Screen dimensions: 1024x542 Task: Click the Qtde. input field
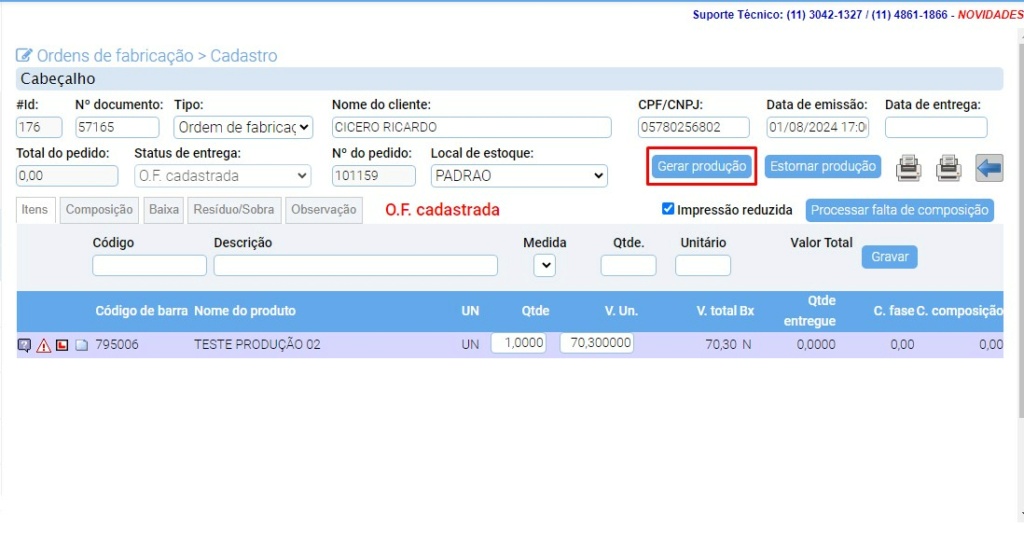coord(628,266)
